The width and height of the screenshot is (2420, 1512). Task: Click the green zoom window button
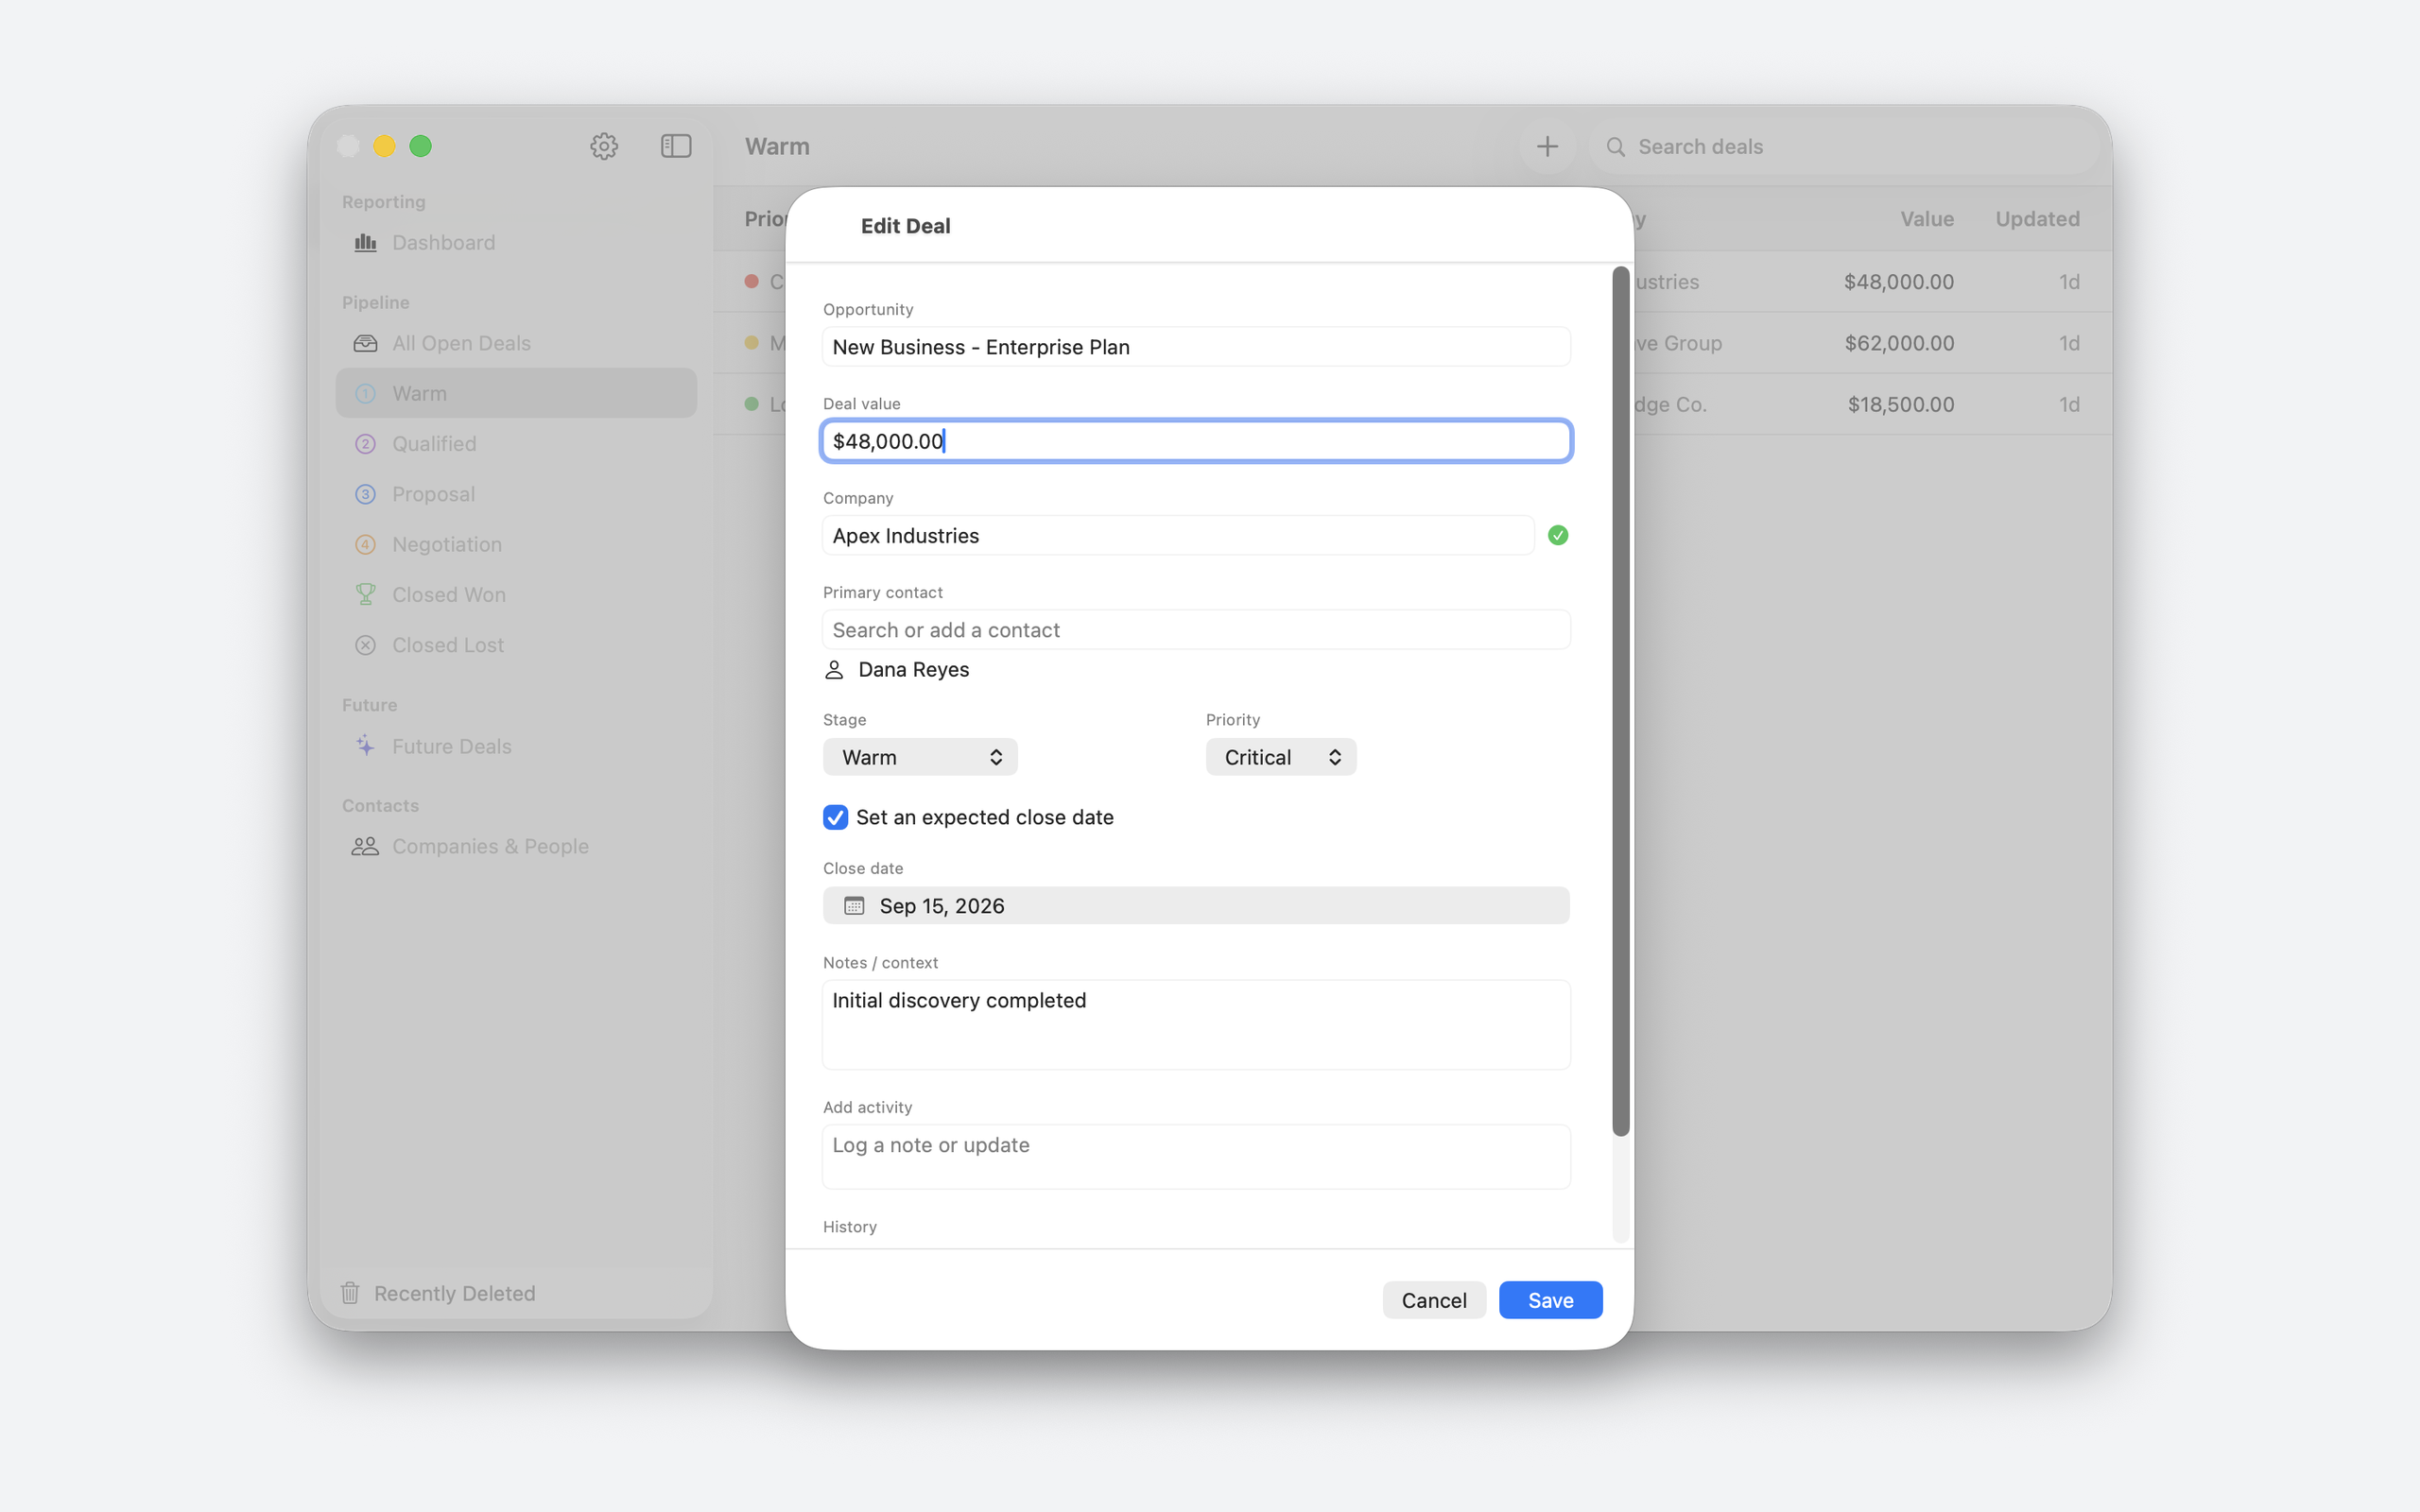421,146
